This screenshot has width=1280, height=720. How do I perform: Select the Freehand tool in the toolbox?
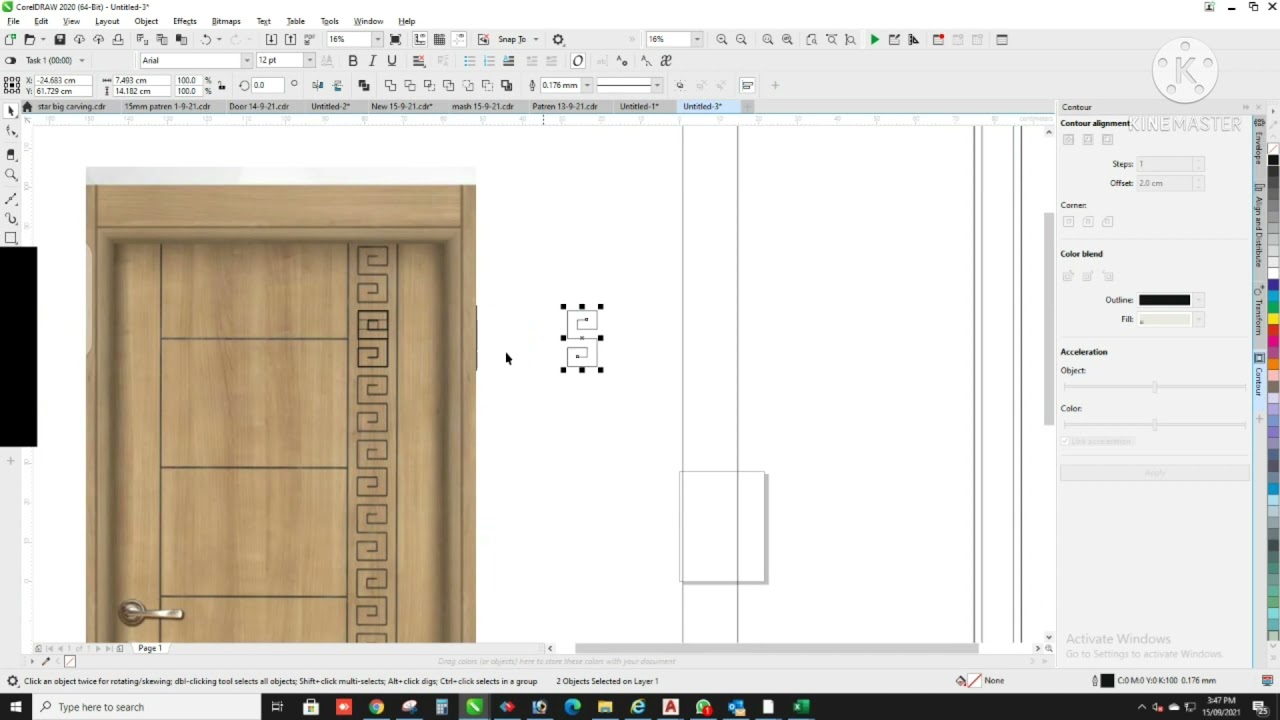coord(11,197)
